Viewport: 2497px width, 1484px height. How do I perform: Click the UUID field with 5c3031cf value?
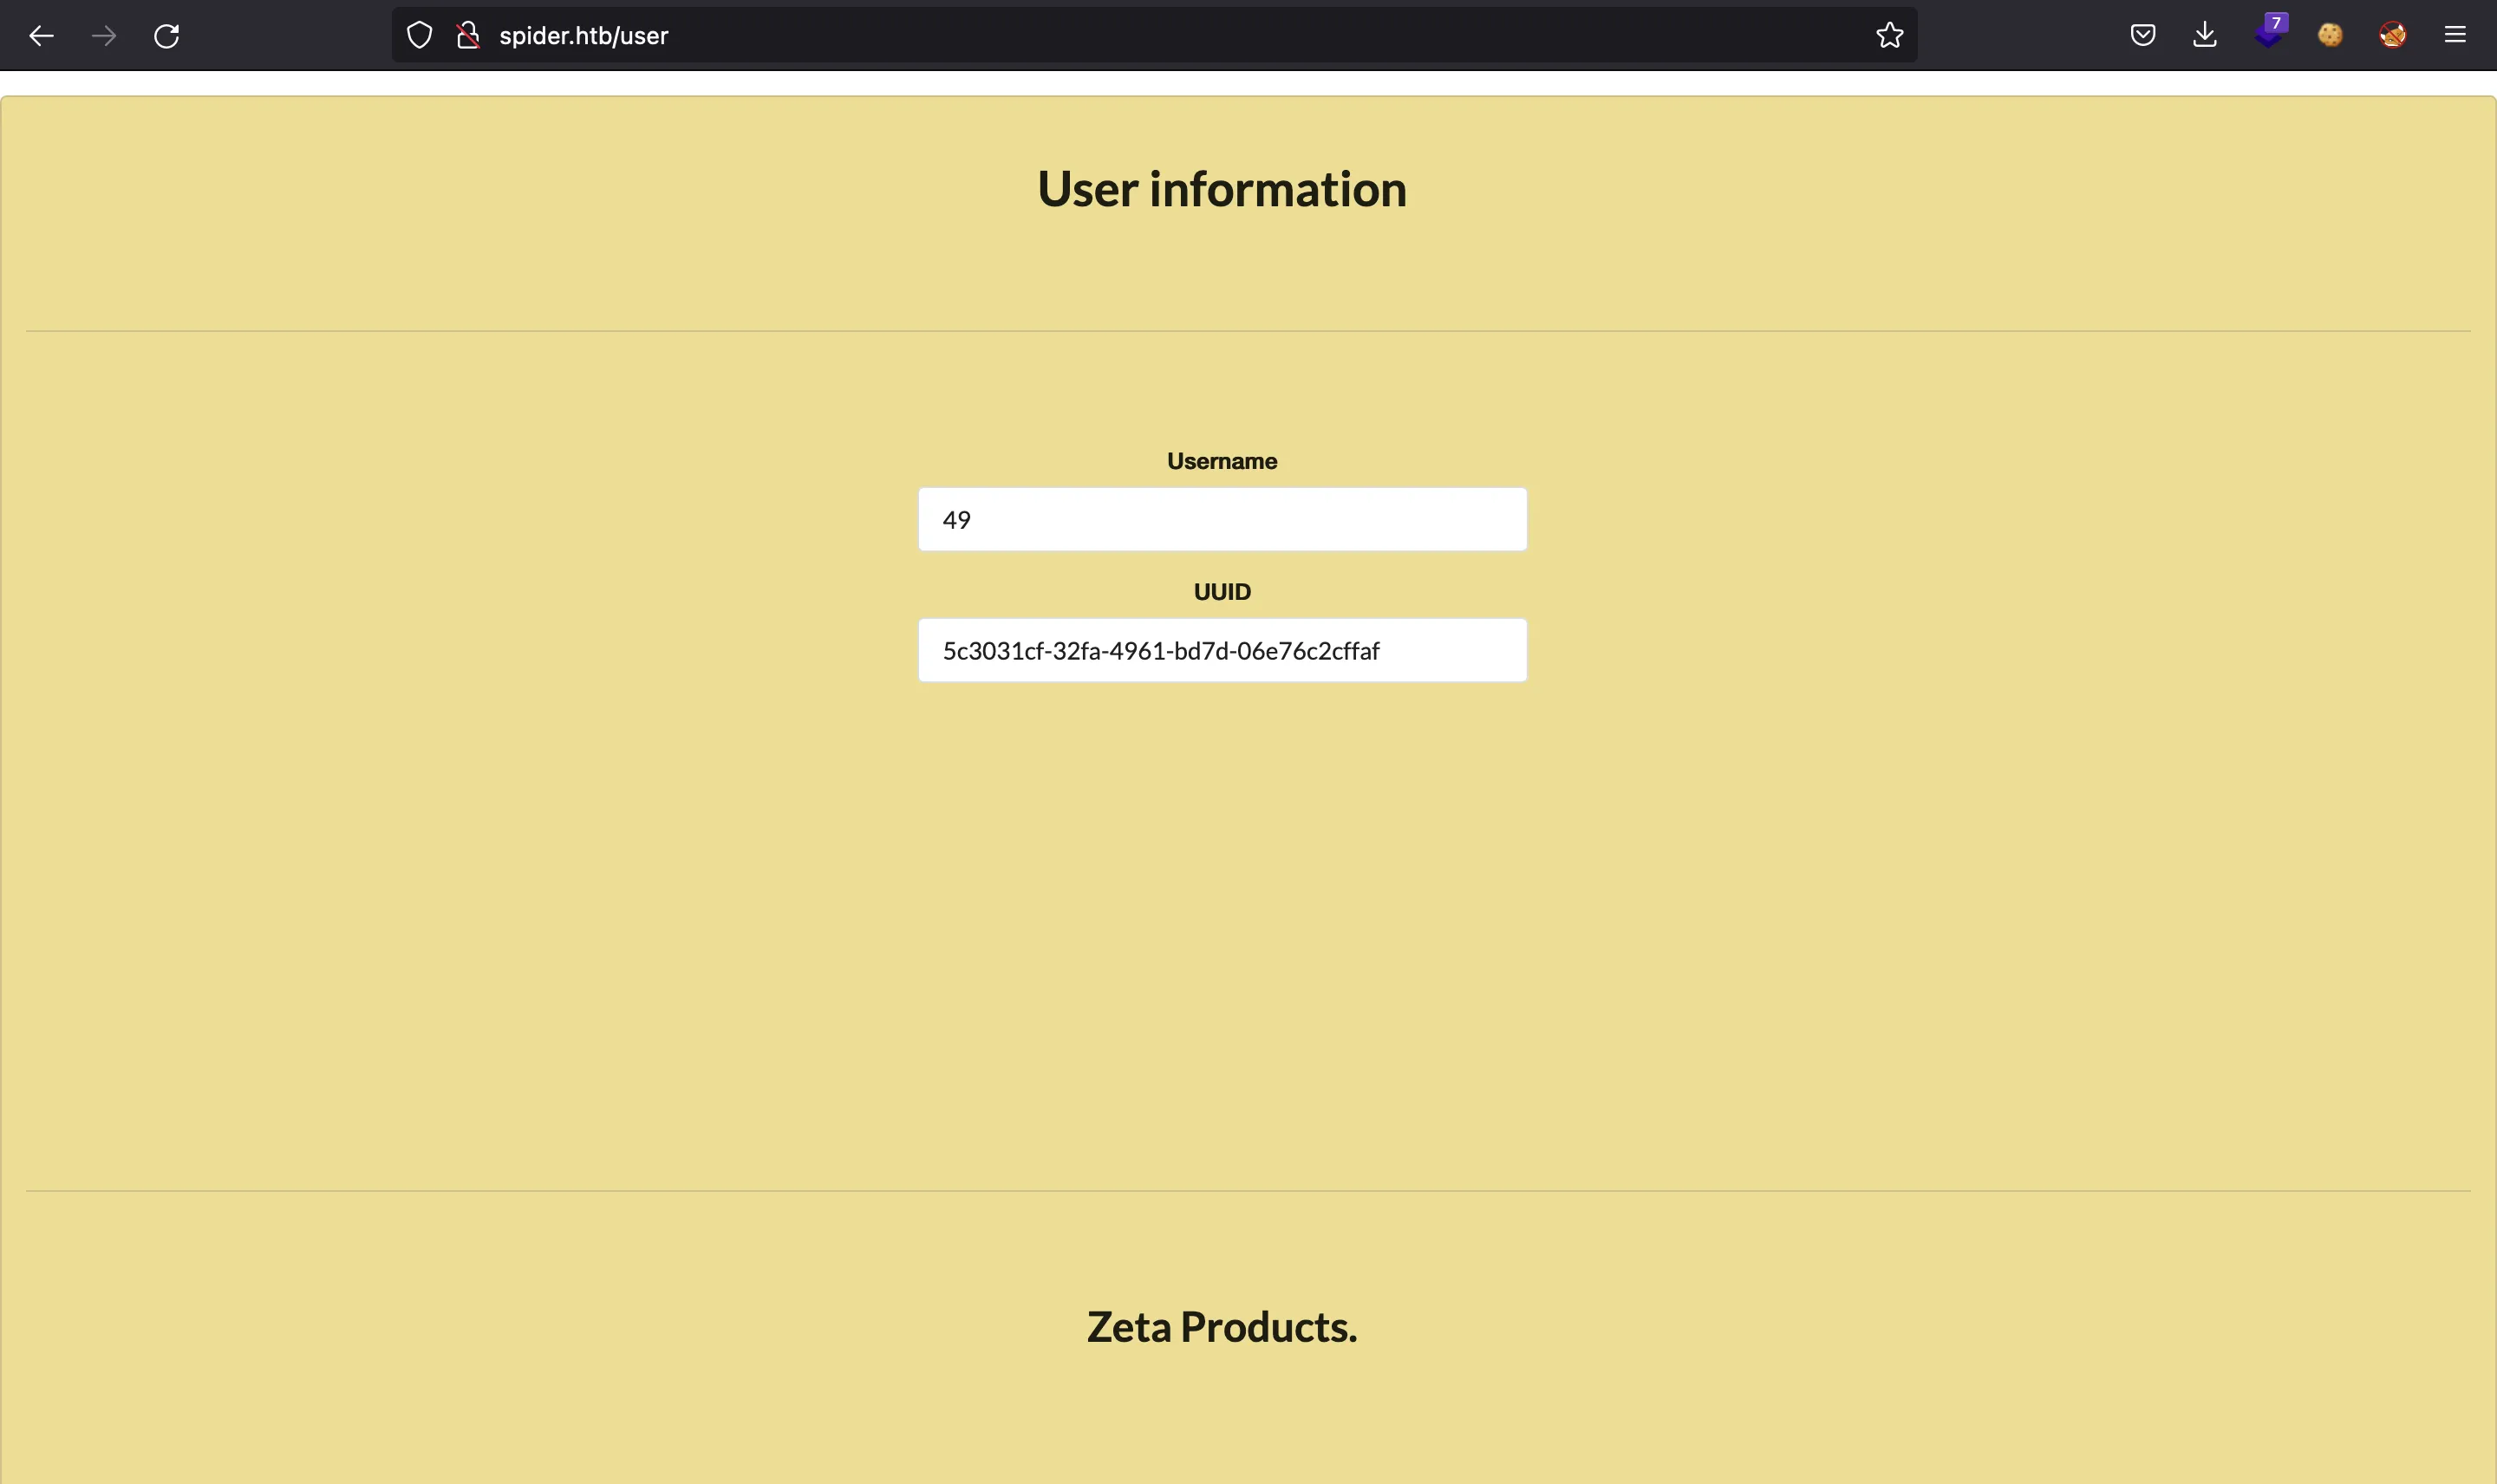click(x=1222, y=650)
